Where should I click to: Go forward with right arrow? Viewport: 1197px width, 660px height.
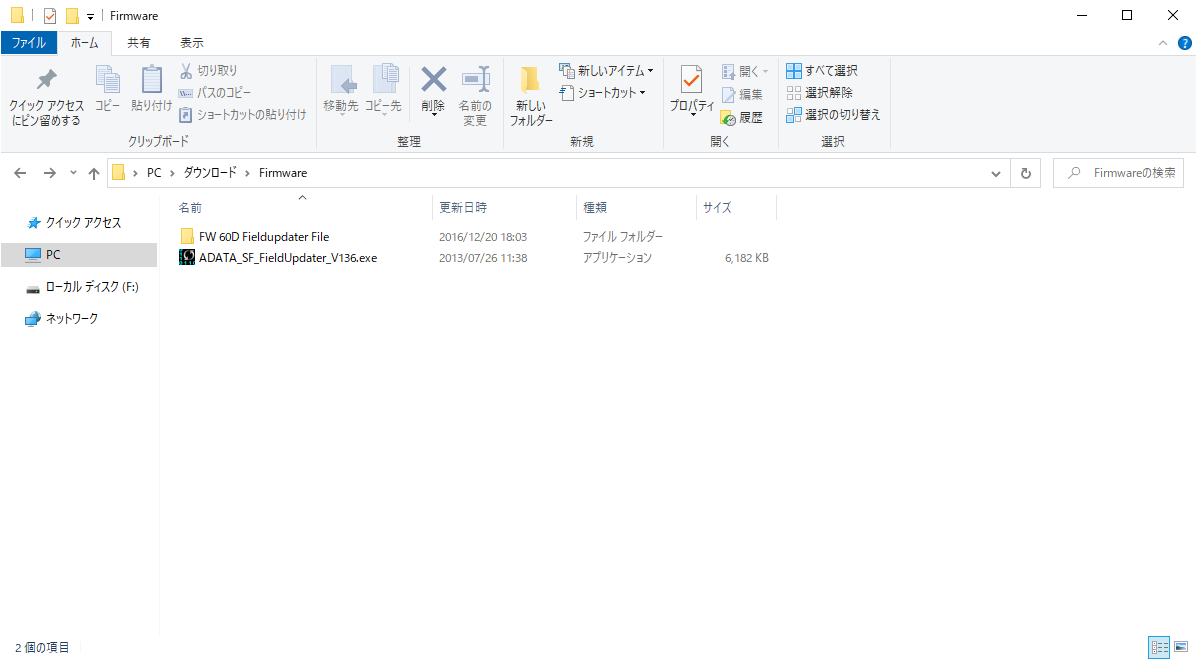tap(50, 173)
